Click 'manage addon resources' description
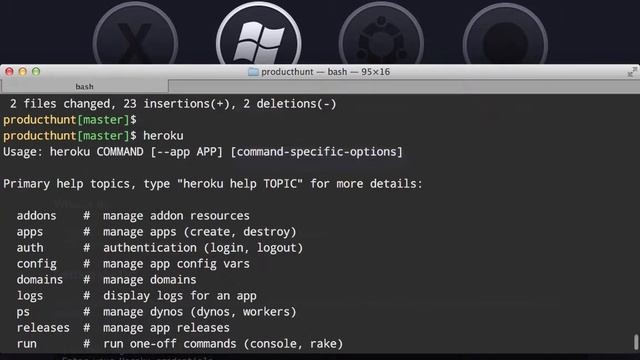The image size is (640, 360). (176, 216)
